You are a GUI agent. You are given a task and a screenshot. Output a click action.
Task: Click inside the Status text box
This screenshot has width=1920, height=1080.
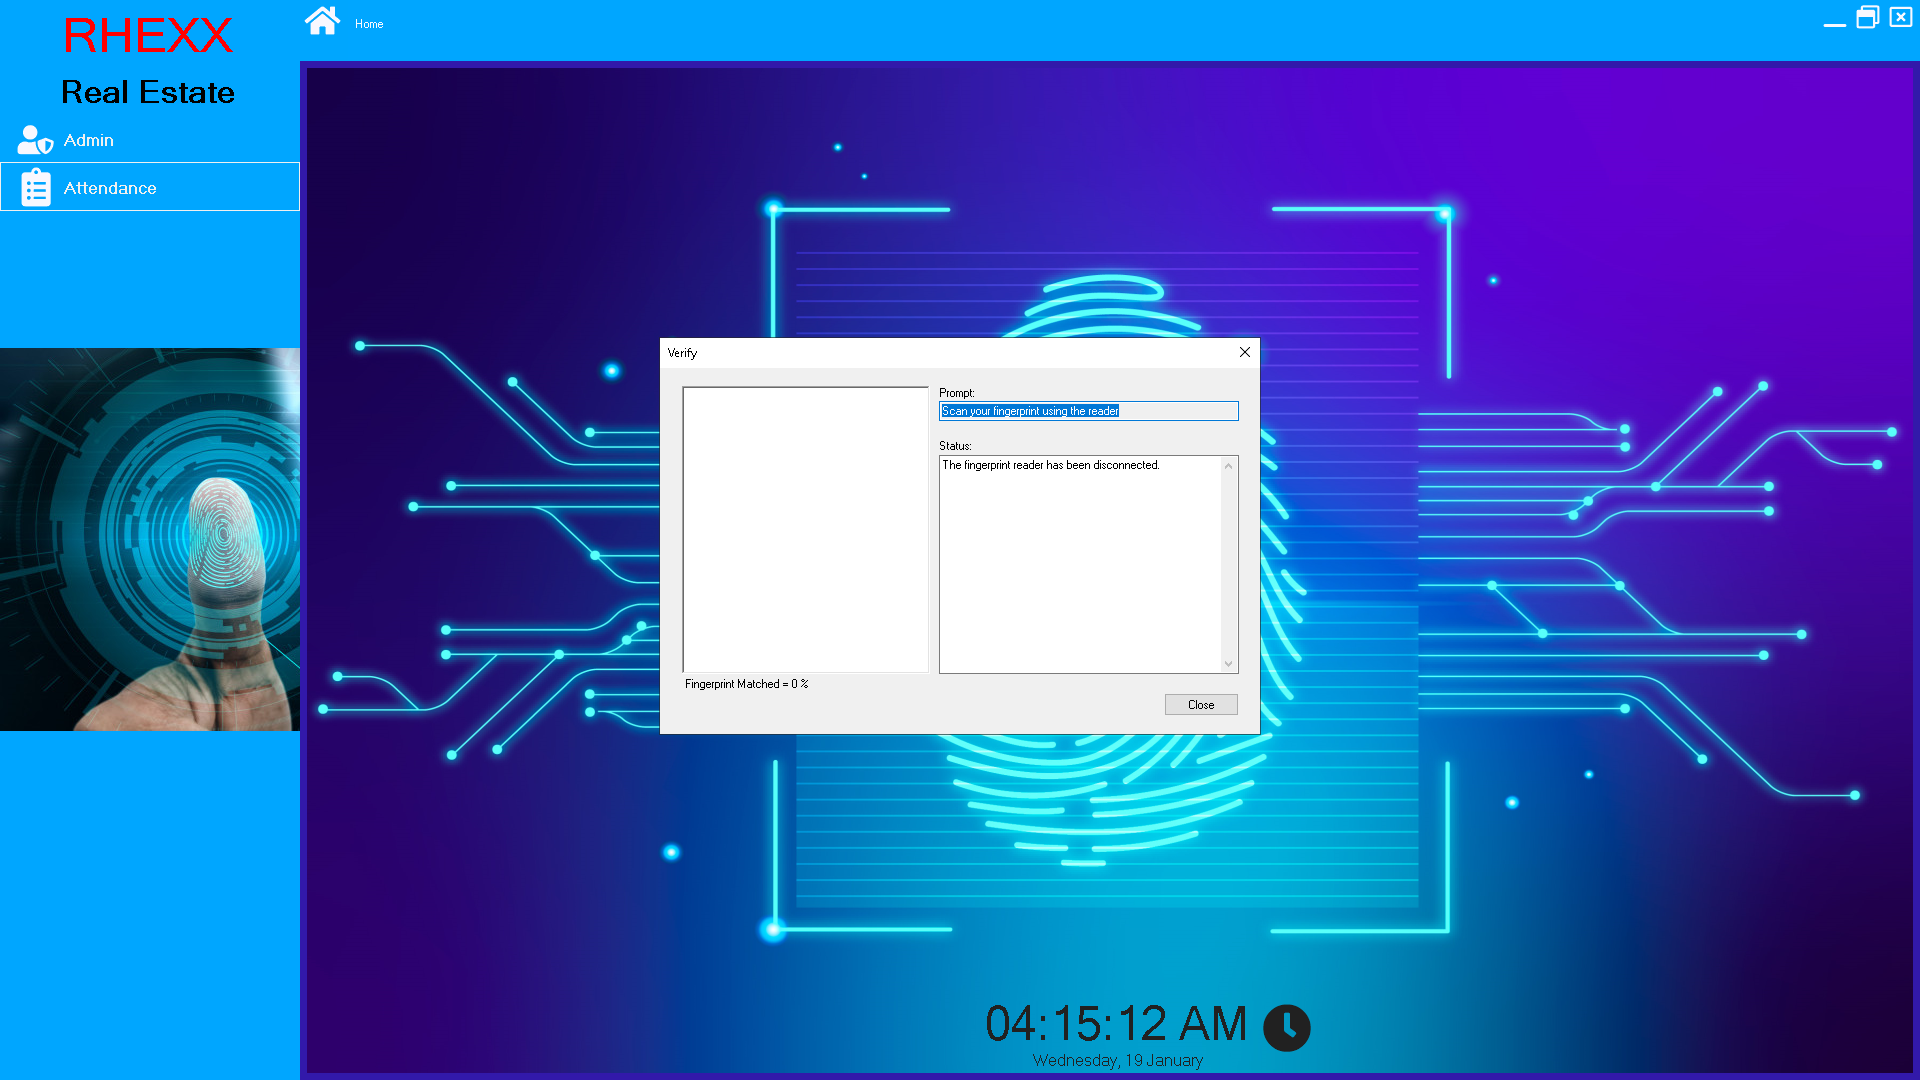click(x=1080, y=565)
